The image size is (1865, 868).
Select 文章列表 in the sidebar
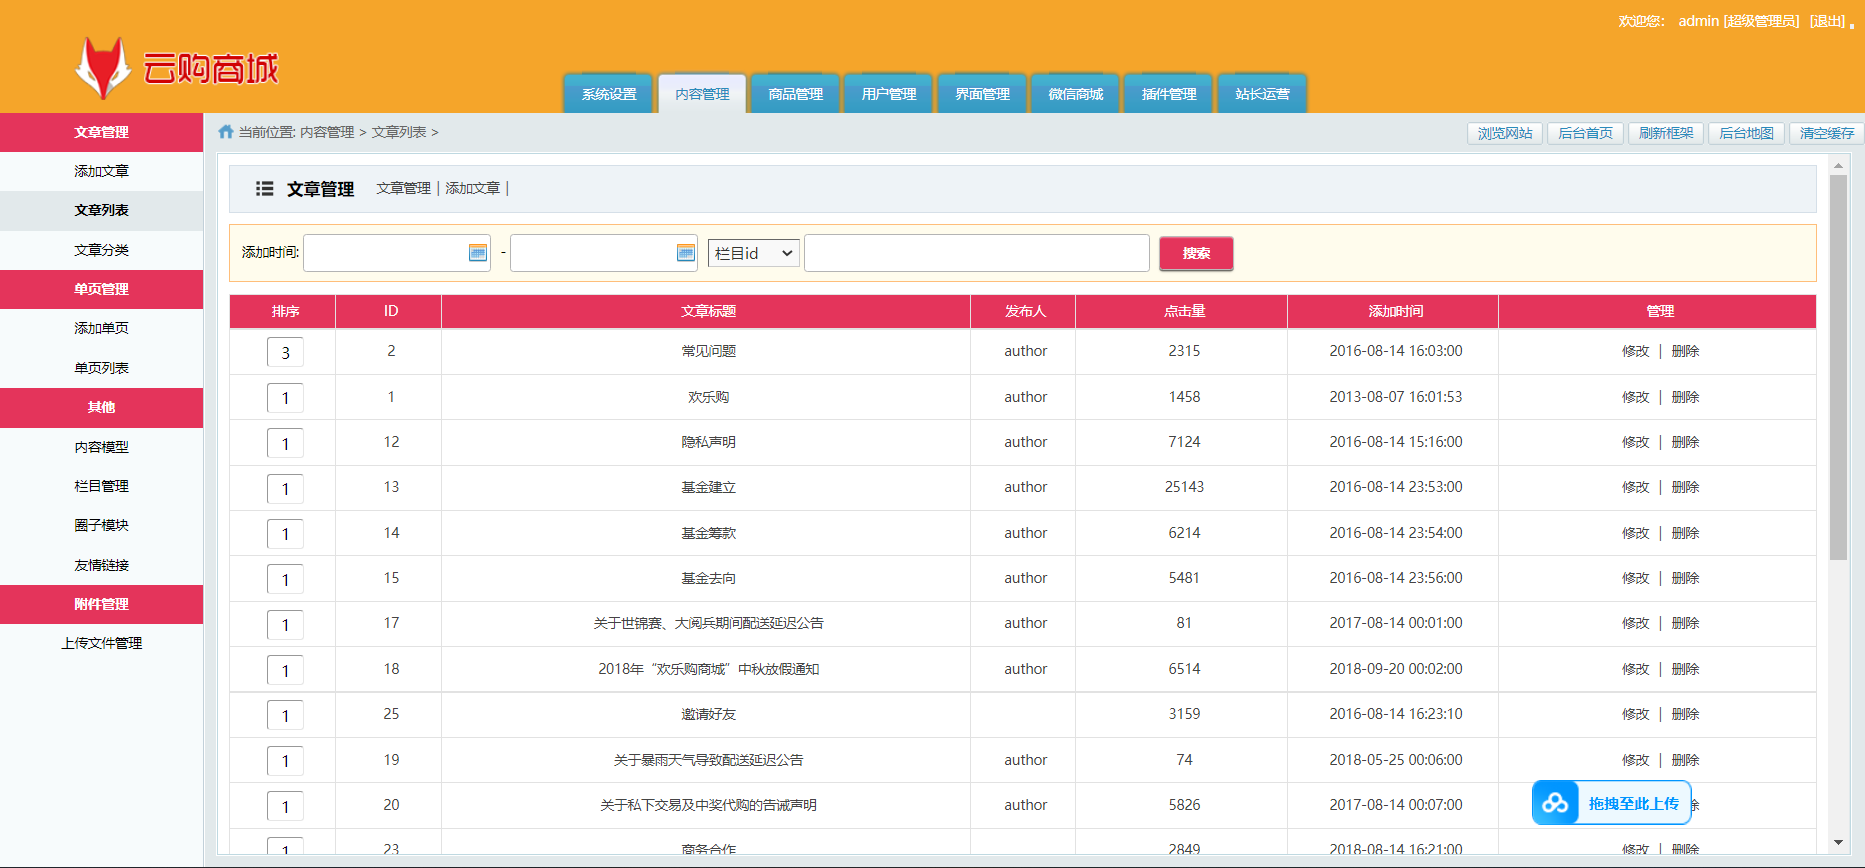pyautogui.click(x=101, y=210)
